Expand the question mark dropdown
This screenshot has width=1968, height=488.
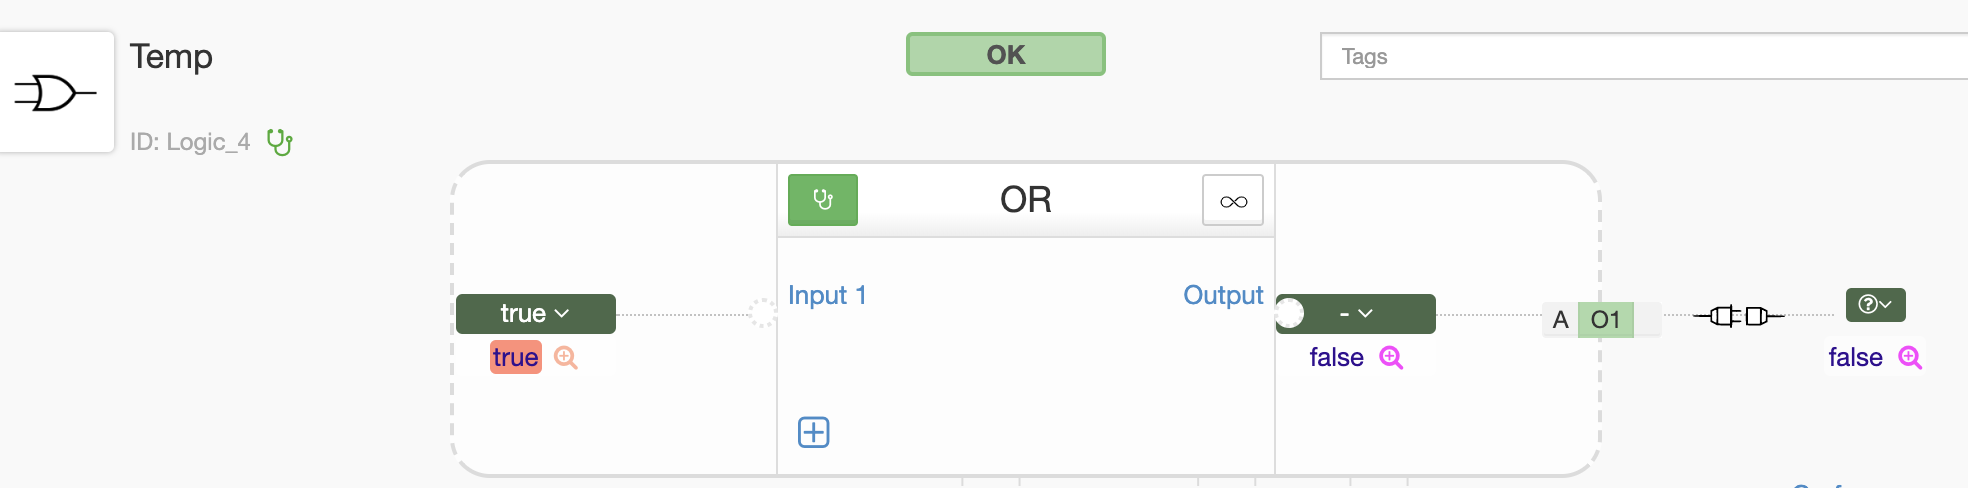1875,305
